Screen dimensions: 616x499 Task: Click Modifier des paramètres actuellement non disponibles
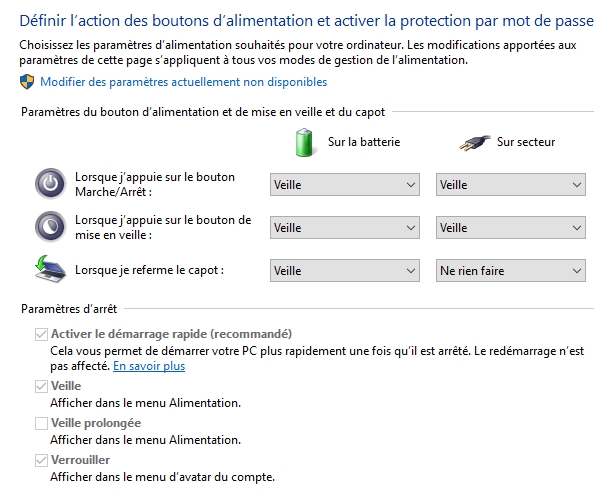tap(183, 82)
